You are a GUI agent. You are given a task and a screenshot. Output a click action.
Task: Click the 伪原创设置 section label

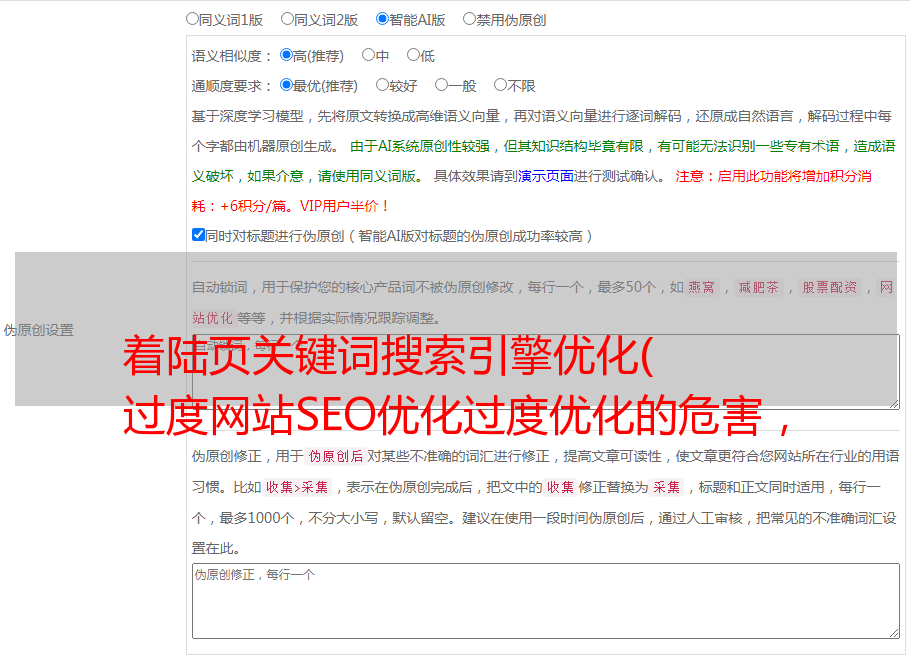click(x=38, y=330)
